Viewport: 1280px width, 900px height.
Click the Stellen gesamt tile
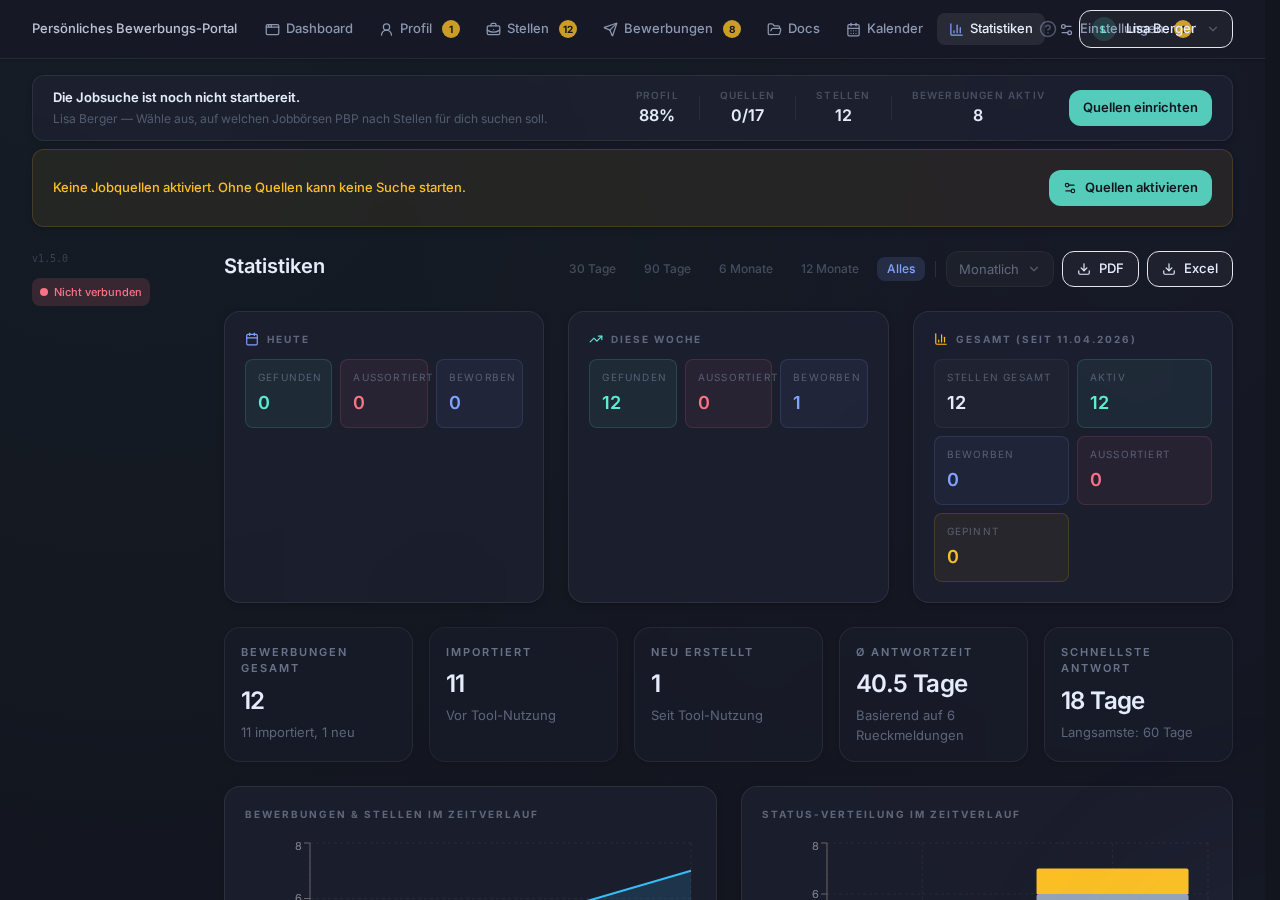tap(1001, 393)
